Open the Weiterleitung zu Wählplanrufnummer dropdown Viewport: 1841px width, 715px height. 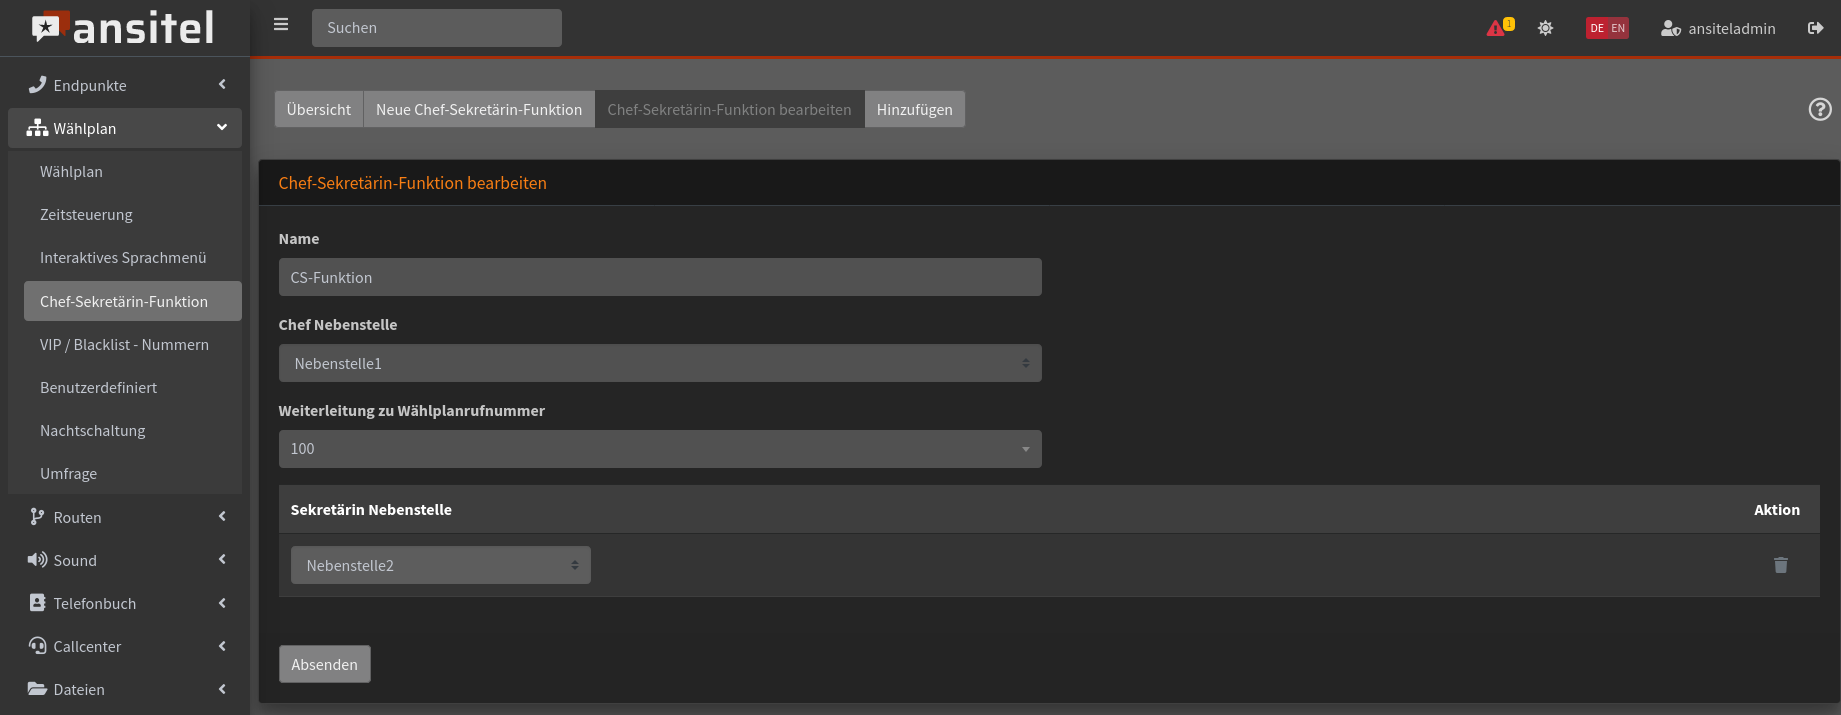[x=659, y=449]
